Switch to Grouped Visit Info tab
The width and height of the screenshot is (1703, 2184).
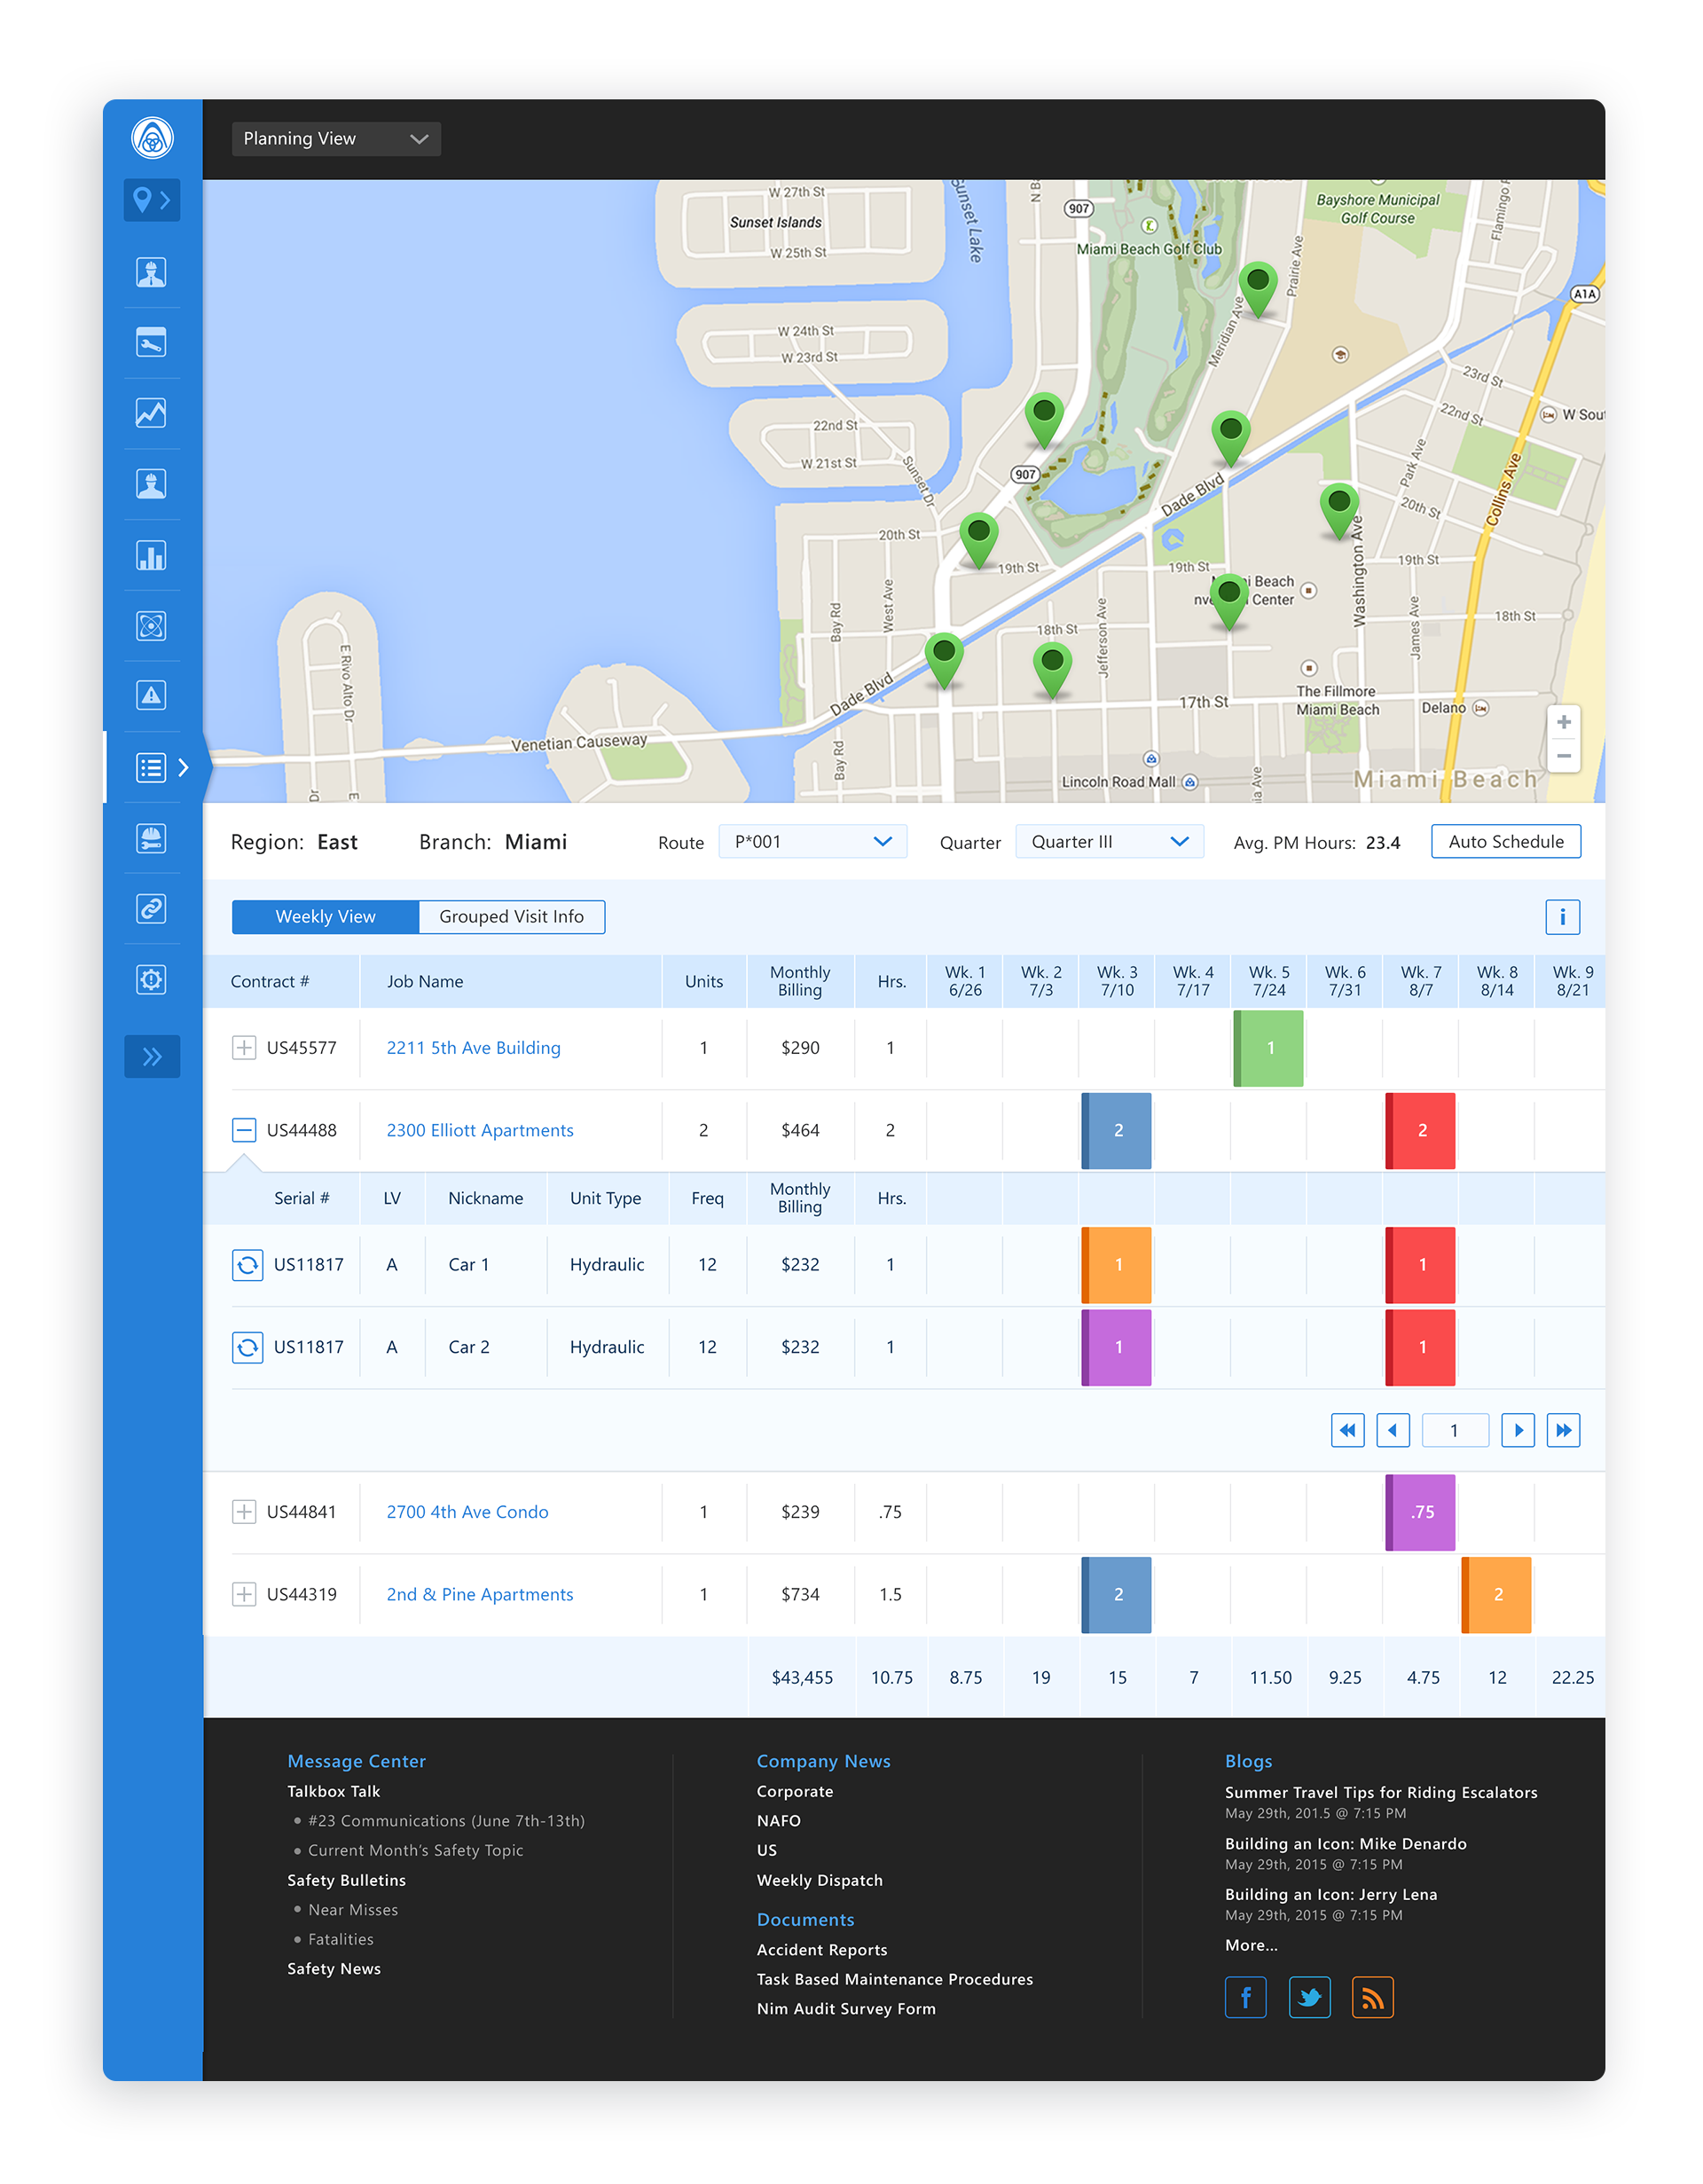coord(511,917)
